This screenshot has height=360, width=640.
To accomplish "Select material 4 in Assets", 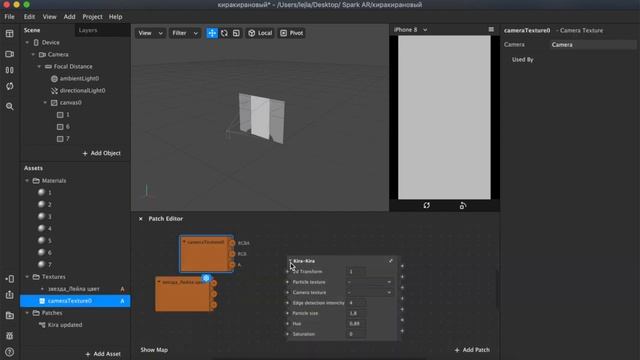I will (x=45, y=228).
